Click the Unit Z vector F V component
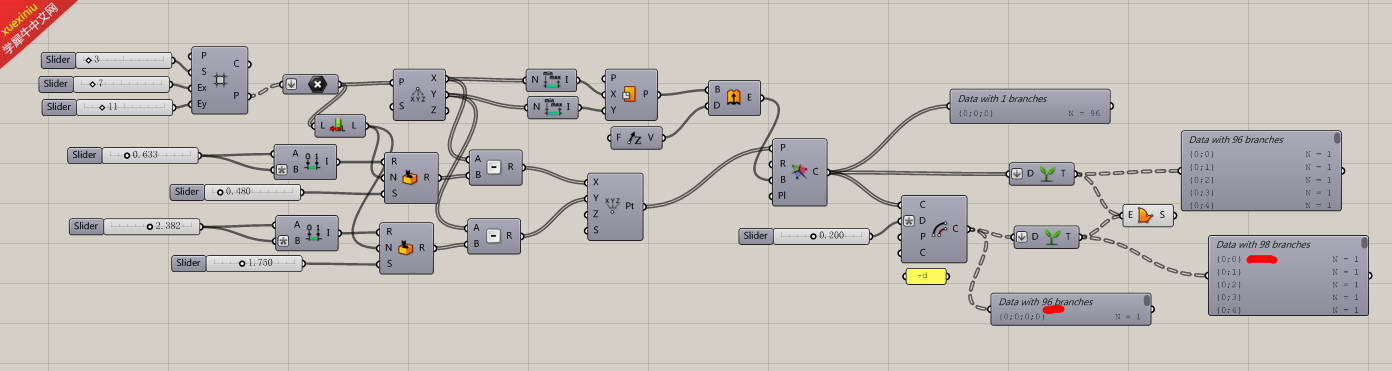 636,138
